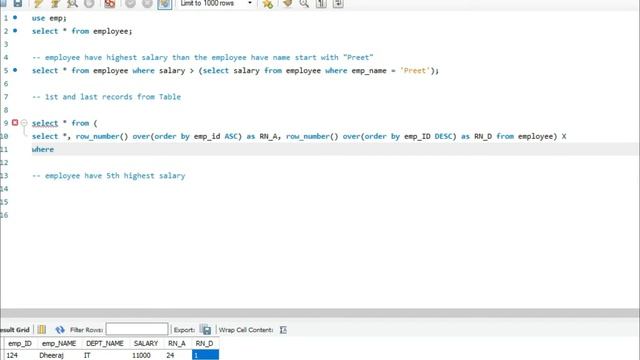Click the Result Grid label
Screen dimensions: 640x360
tap(15, 329)
